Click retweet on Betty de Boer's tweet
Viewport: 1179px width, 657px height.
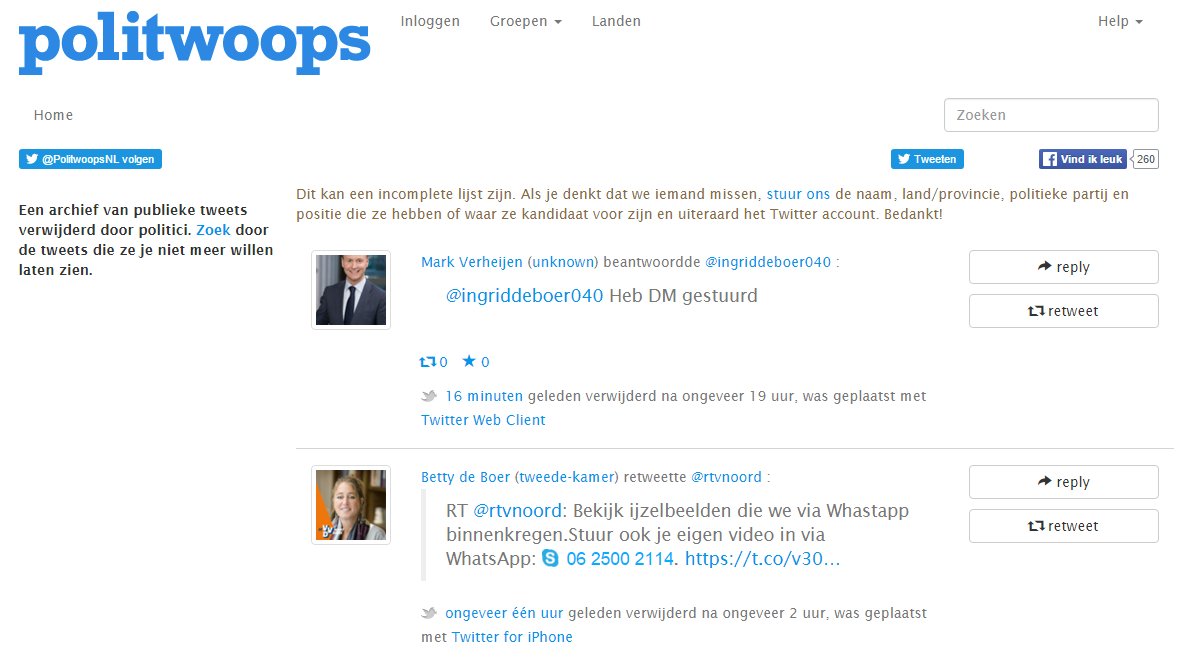tap(1063, 526)
